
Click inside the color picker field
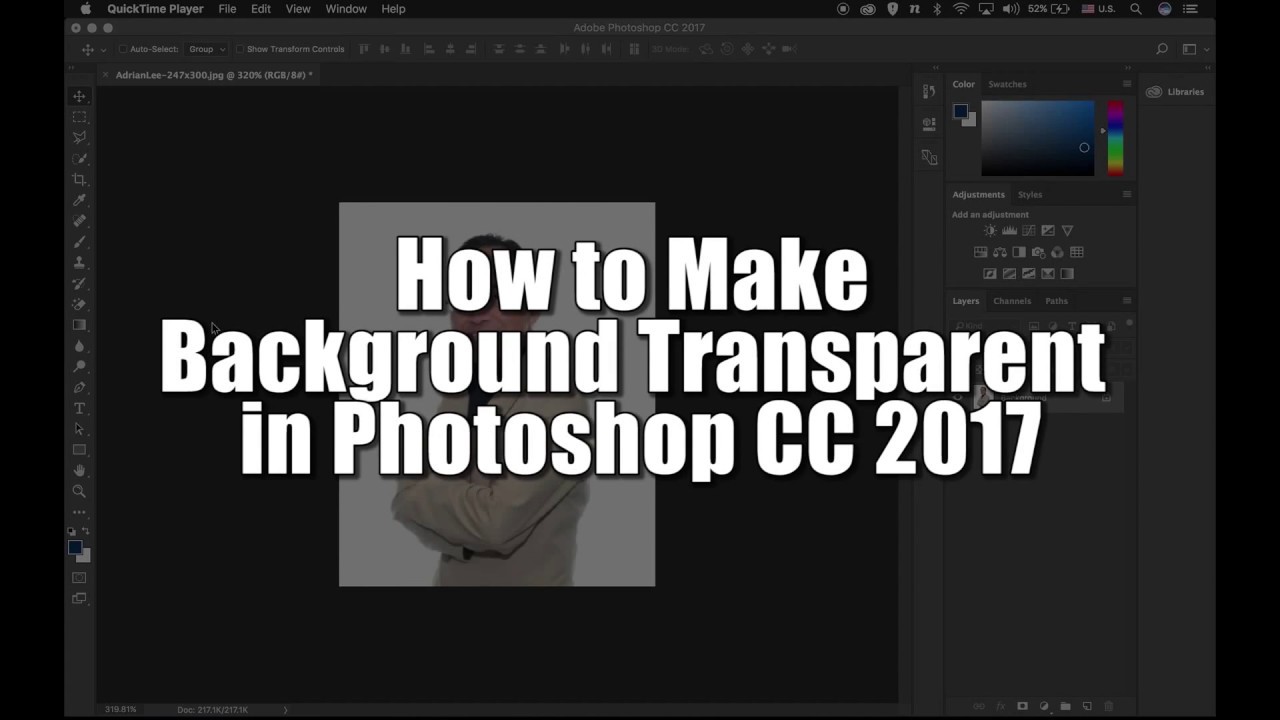(x=1037, y=138)
